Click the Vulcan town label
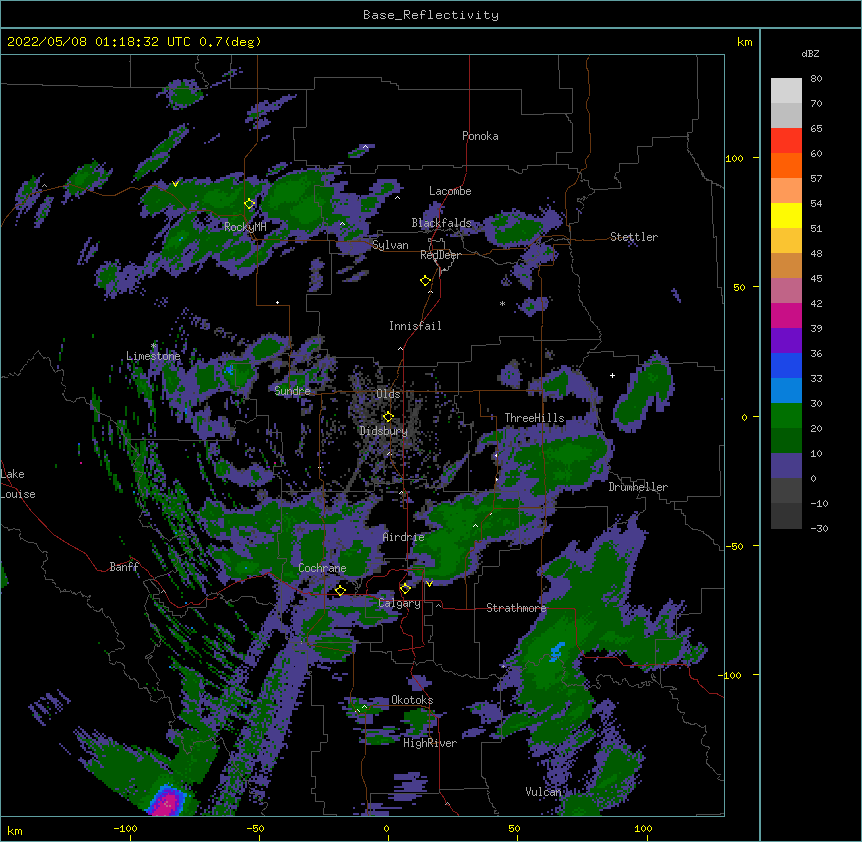 543,792
